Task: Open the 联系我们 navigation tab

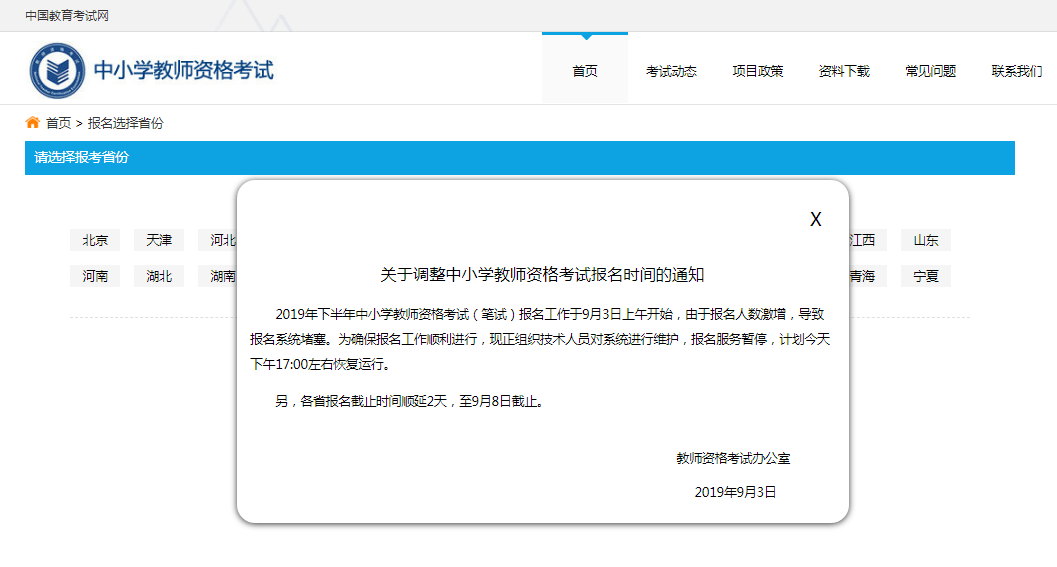Action: point(1017,71)
